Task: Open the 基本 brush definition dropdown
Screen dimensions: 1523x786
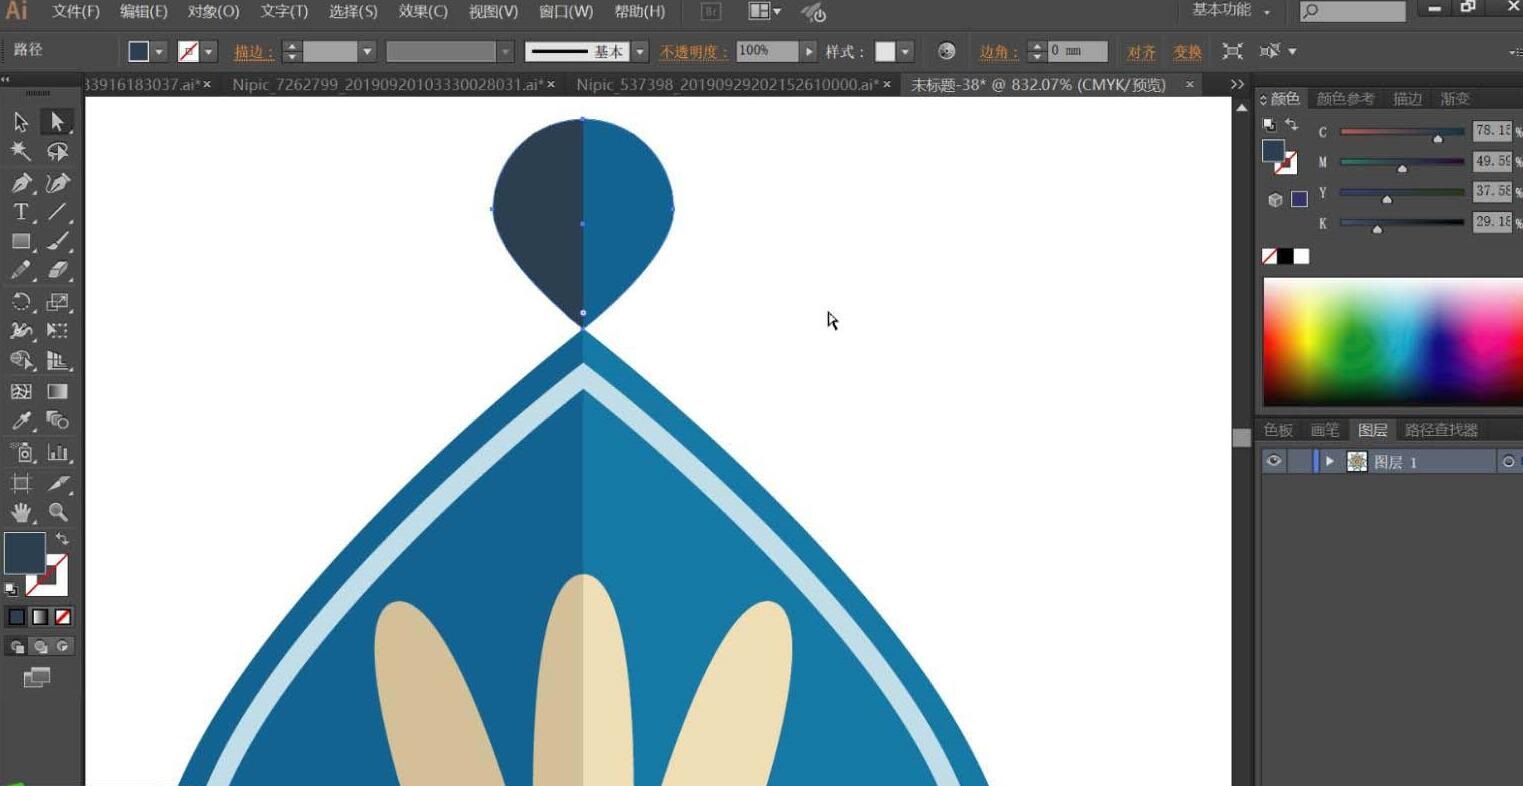Action: click(x=640, y=51)
